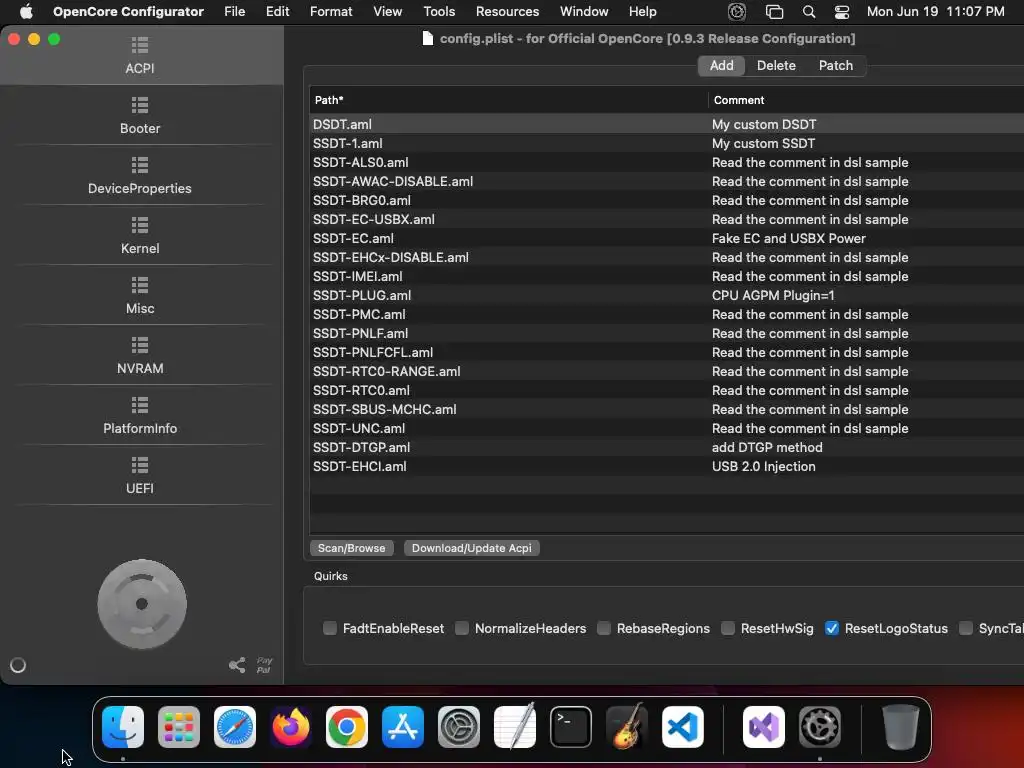Sort by the Comment column header

[866, 100]
